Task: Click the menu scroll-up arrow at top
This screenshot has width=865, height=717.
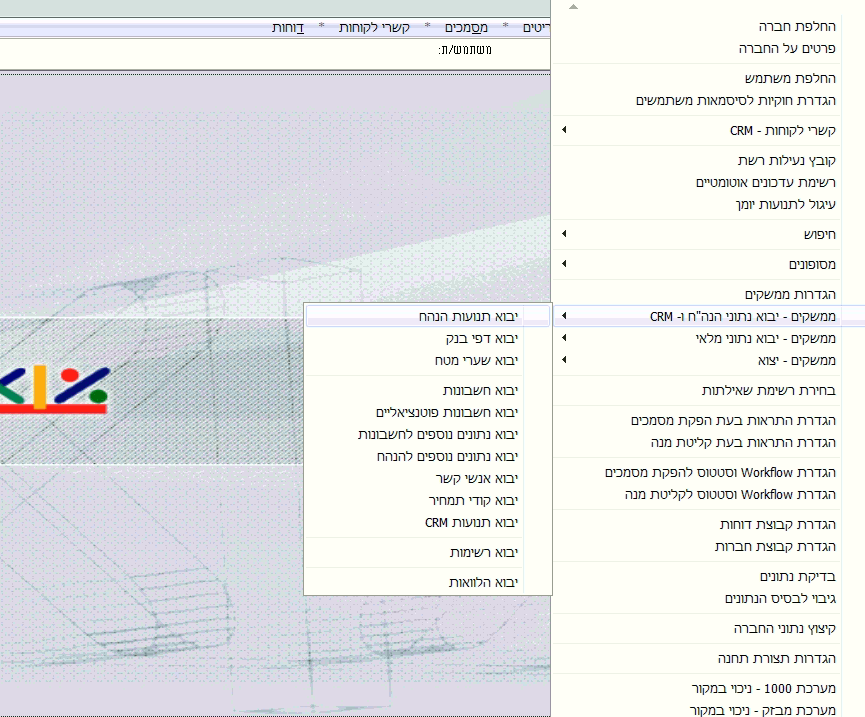Action: pos(573,7)
